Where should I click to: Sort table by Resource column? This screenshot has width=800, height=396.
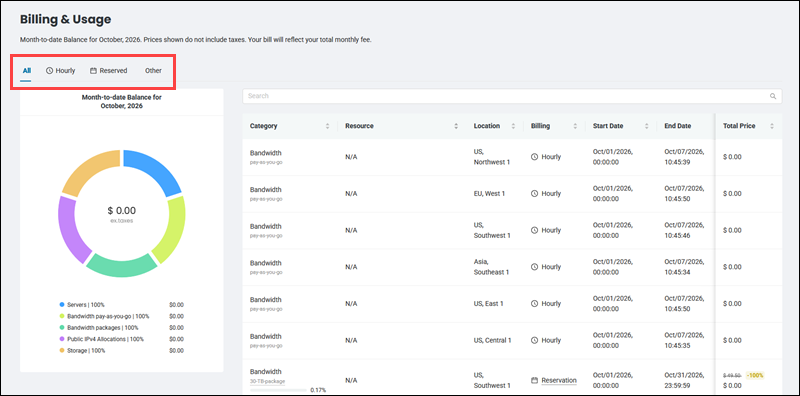[456, 126]
